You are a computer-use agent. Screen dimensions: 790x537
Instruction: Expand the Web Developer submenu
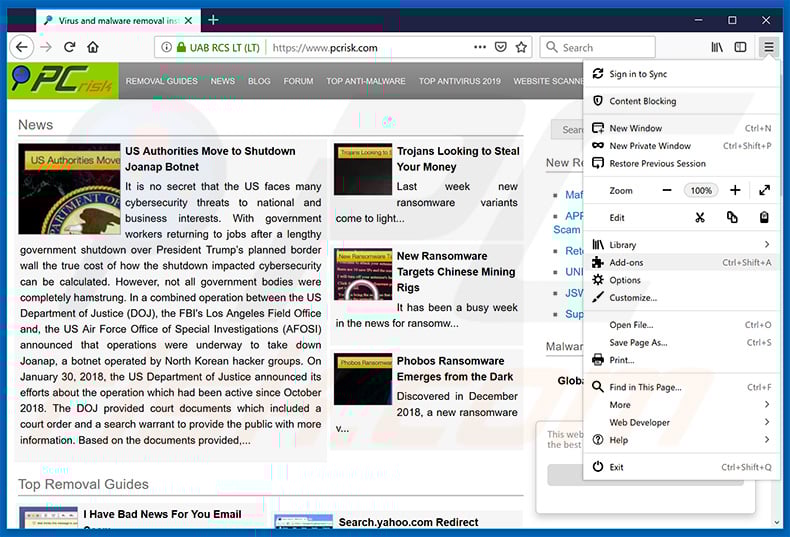tap(681, 423)
